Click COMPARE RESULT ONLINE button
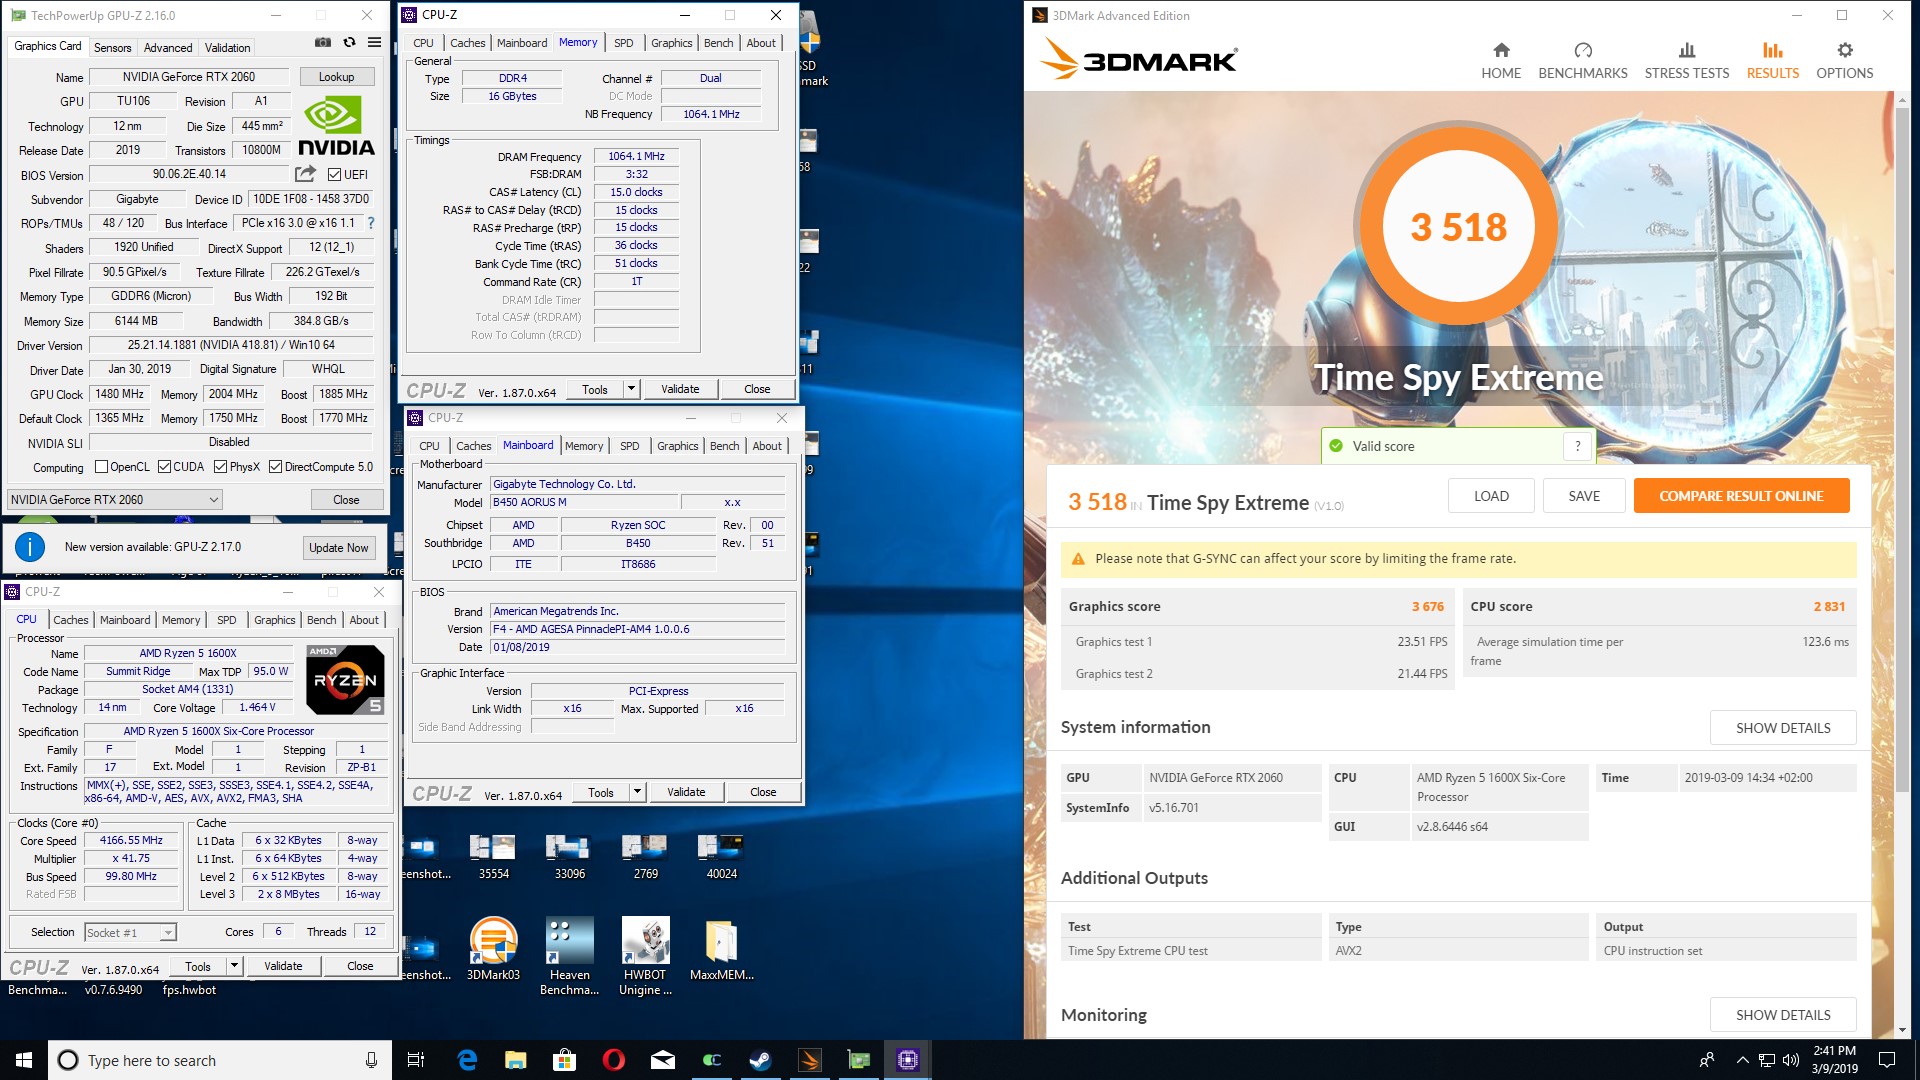The height and width of the screenshot is (1080, 1920). tap(1741, 496)
